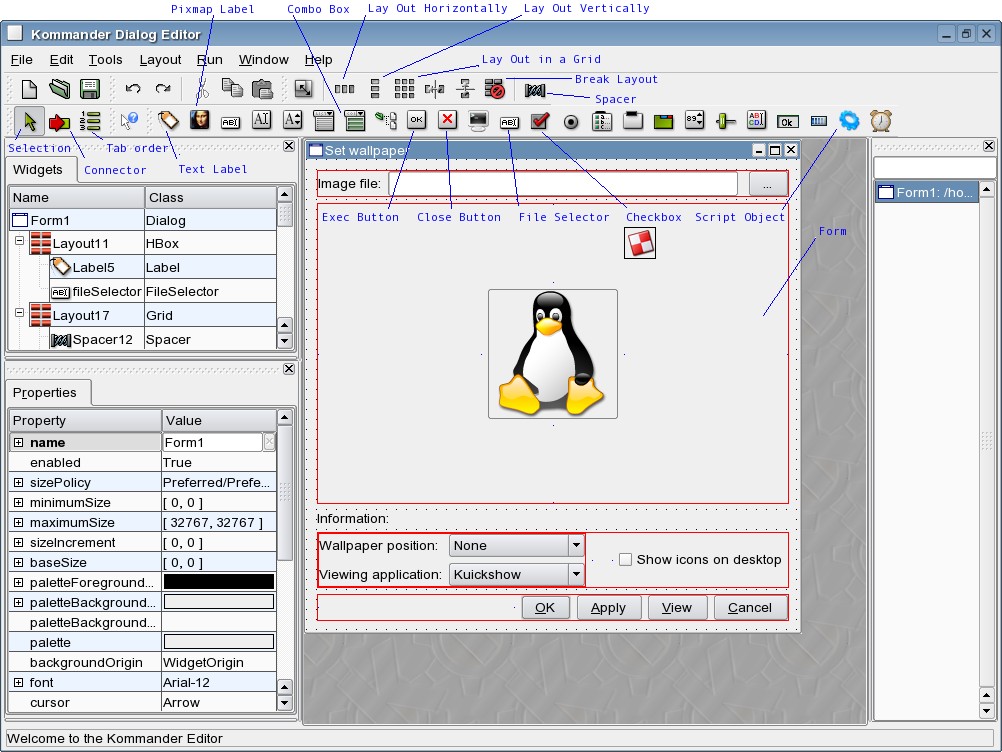Select the Checkbox widget tool
This screenshot has width=1002, height=752.
click(x=540, y=120)
